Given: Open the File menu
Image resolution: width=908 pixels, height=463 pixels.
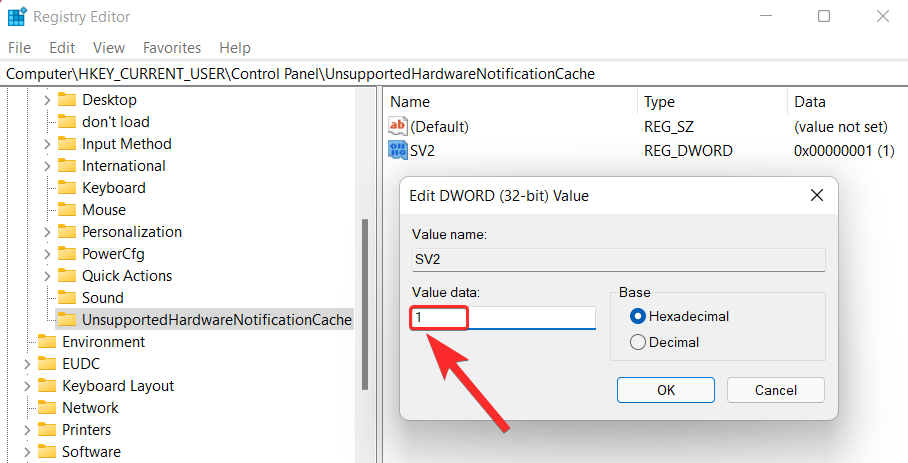Looking at the screenshot, I should [20, 47].
